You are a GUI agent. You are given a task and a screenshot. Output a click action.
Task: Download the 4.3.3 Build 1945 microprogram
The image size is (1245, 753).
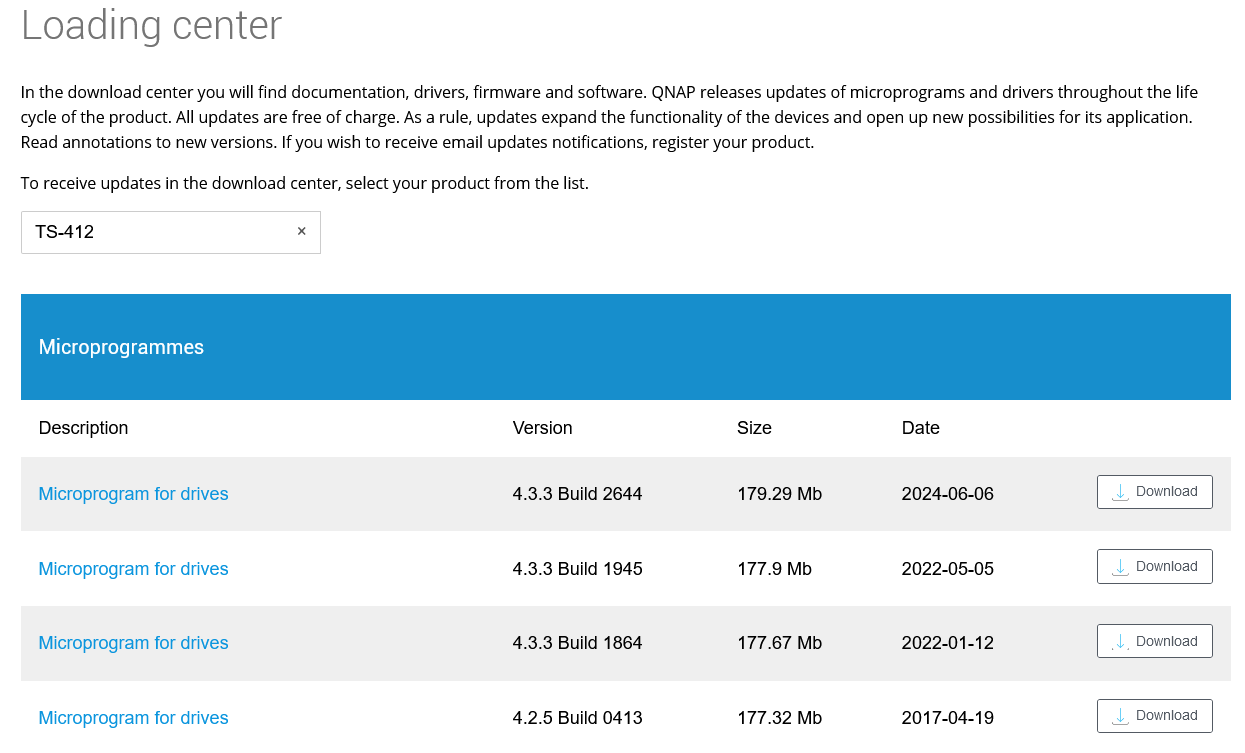(1155, 567)
